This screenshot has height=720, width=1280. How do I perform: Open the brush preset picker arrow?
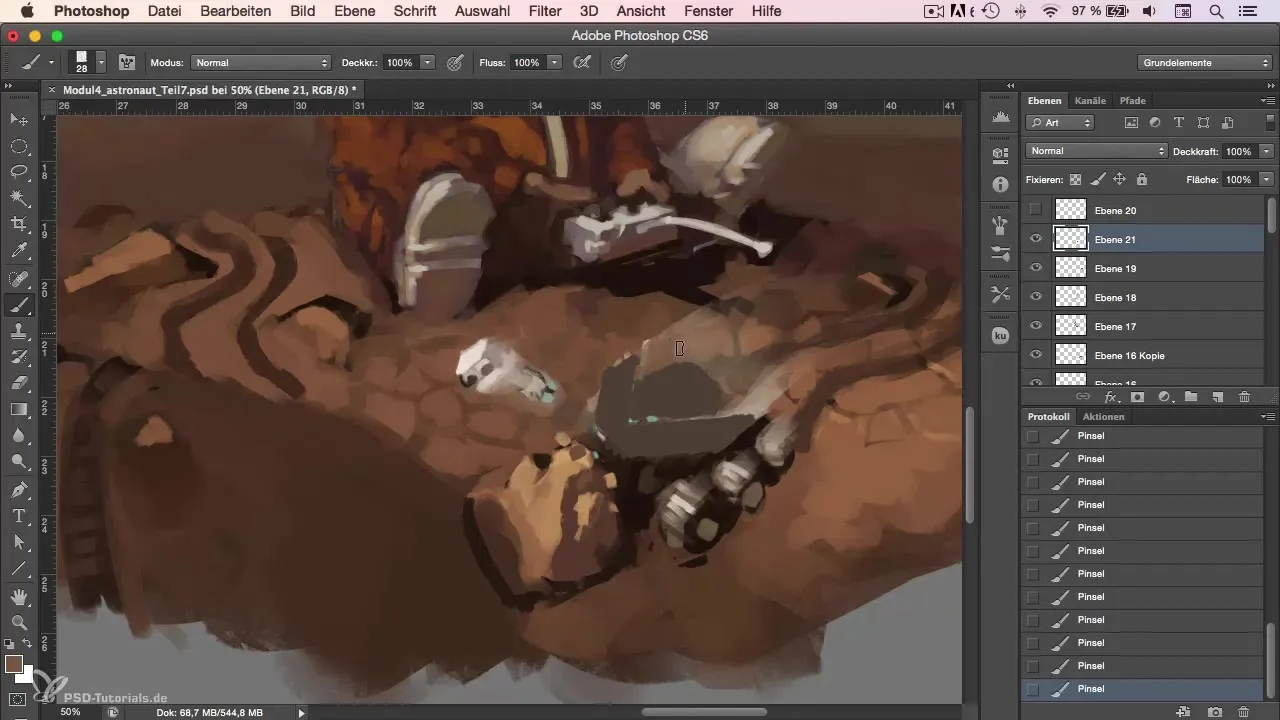point(101,62)
